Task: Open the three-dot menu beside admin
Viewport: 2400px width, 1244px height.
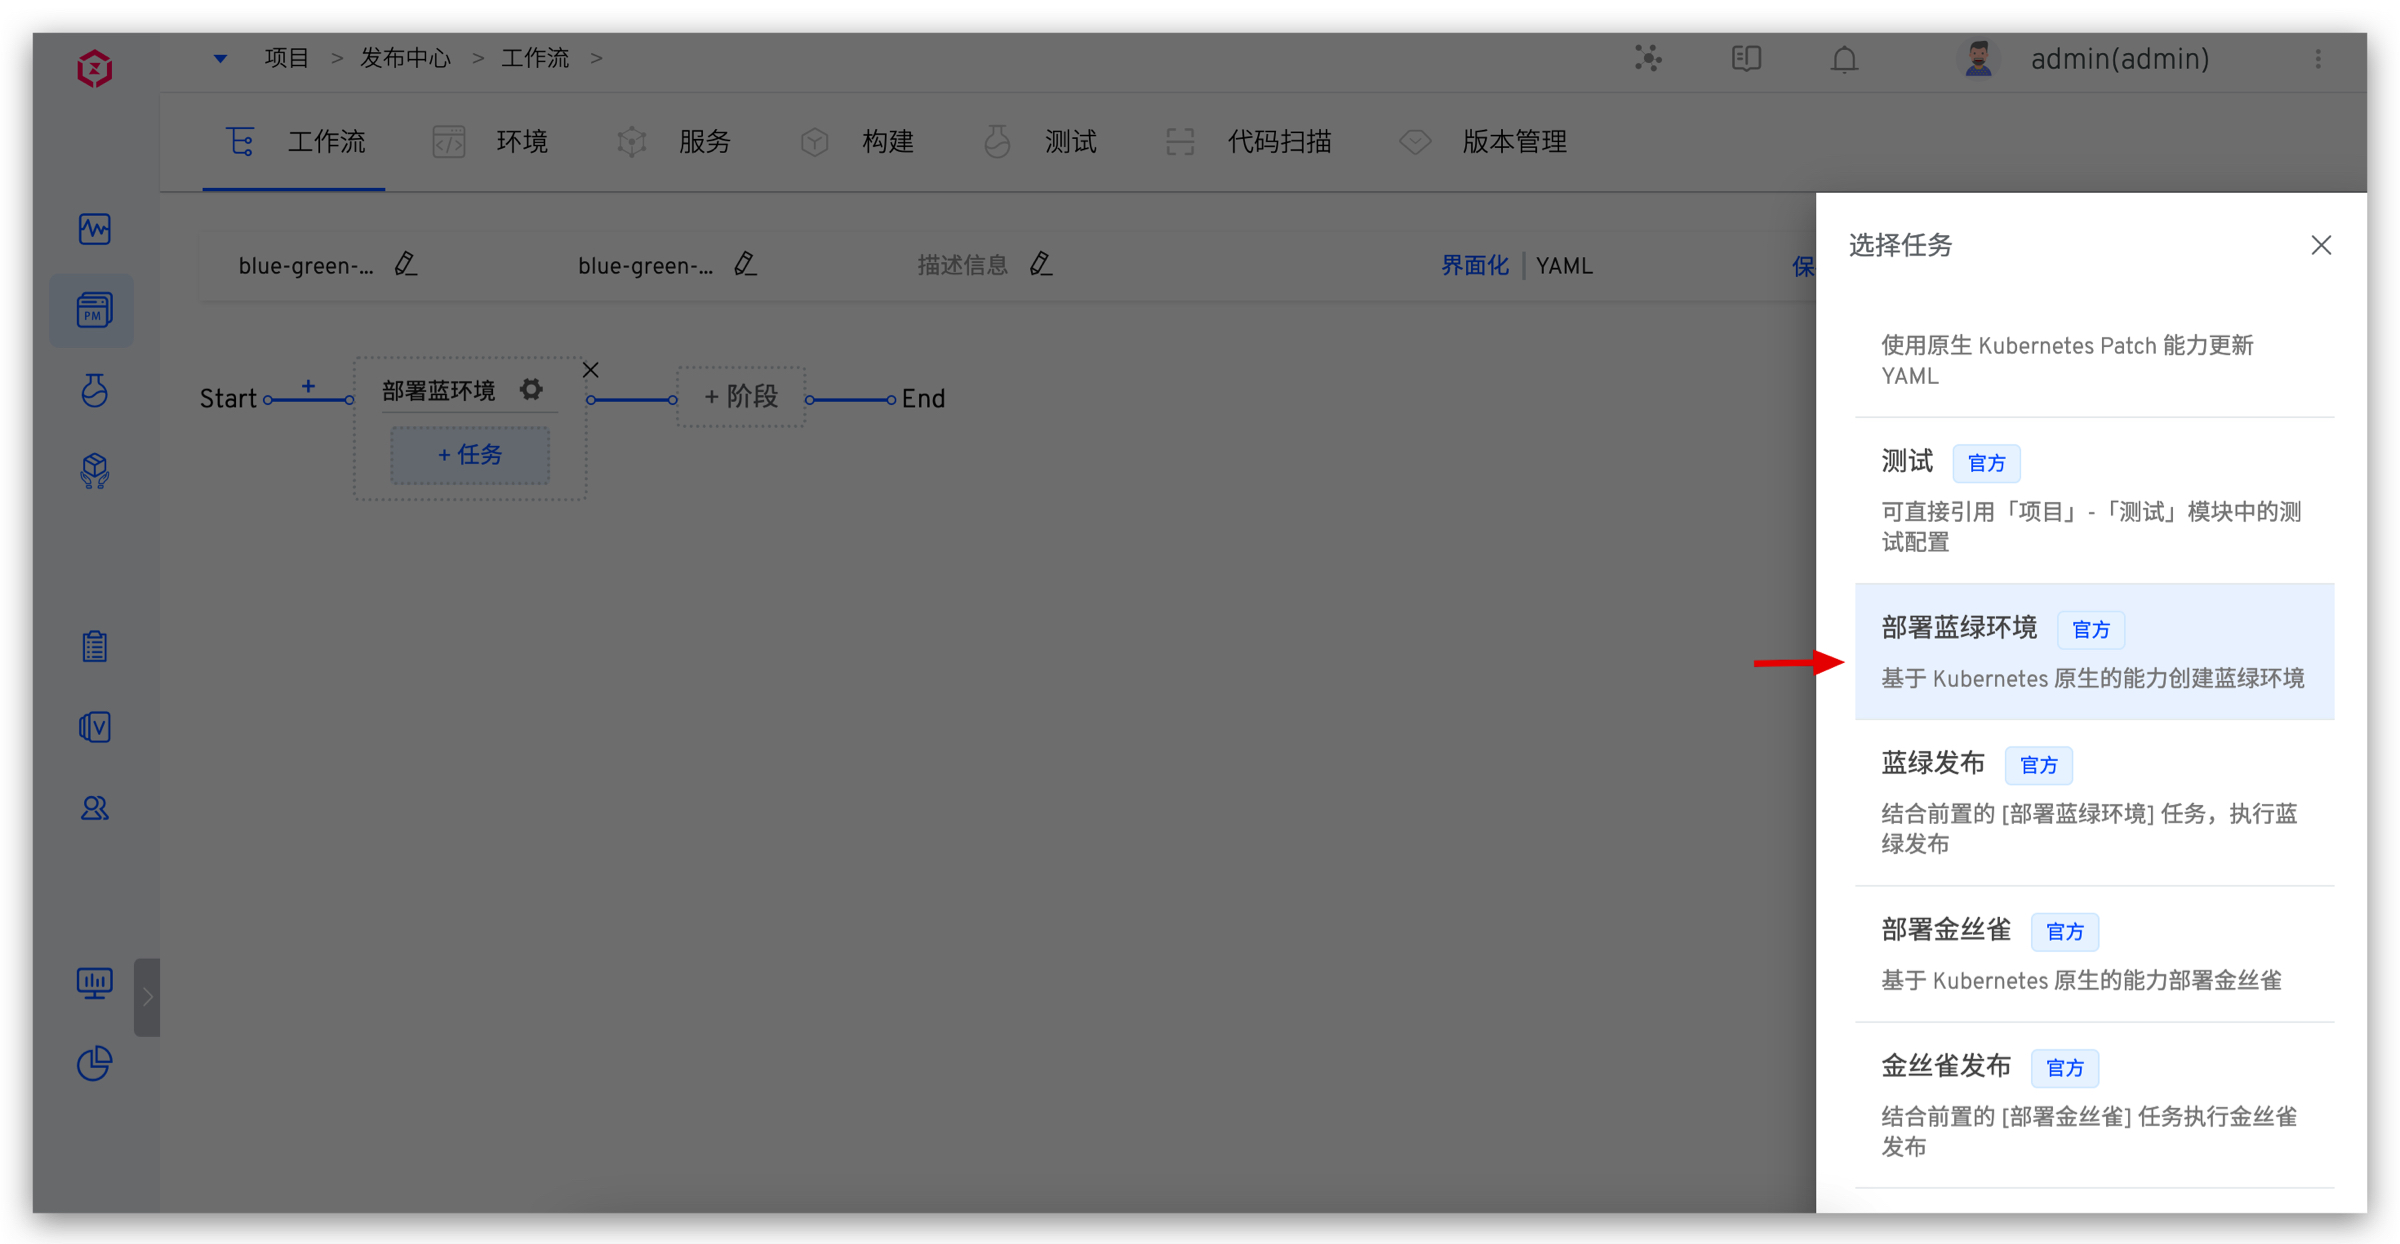Action: click(2318, 59)
